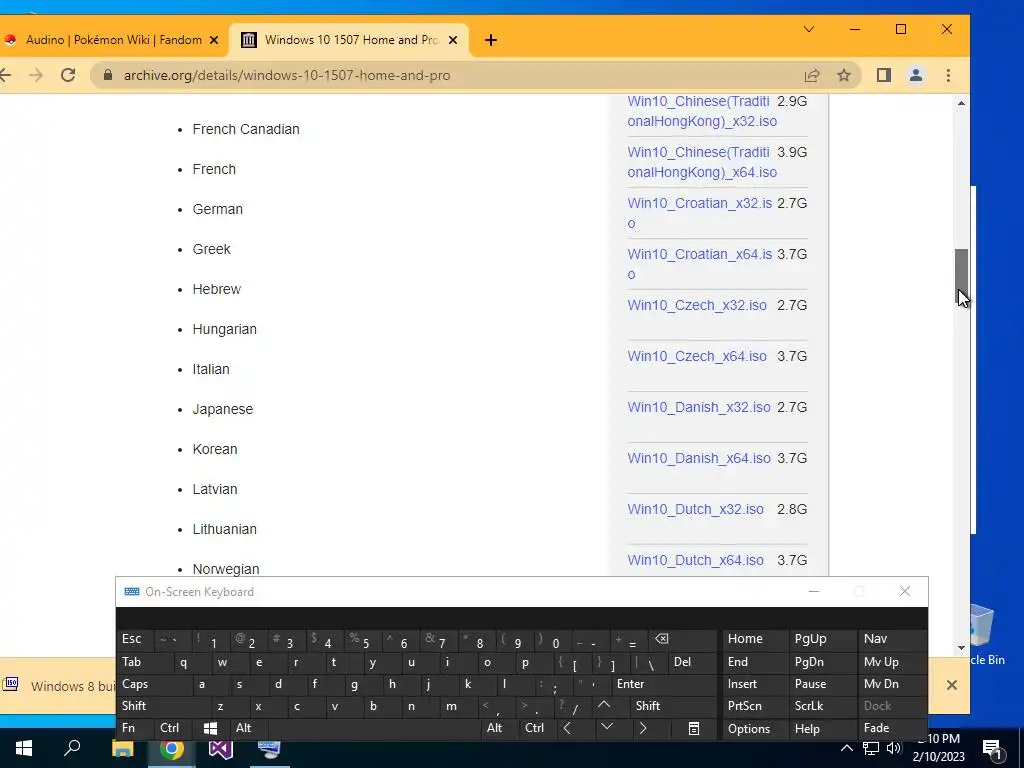1024x768 pixels.
Task: Click the scrollbar down arrow
Action: 961,648
